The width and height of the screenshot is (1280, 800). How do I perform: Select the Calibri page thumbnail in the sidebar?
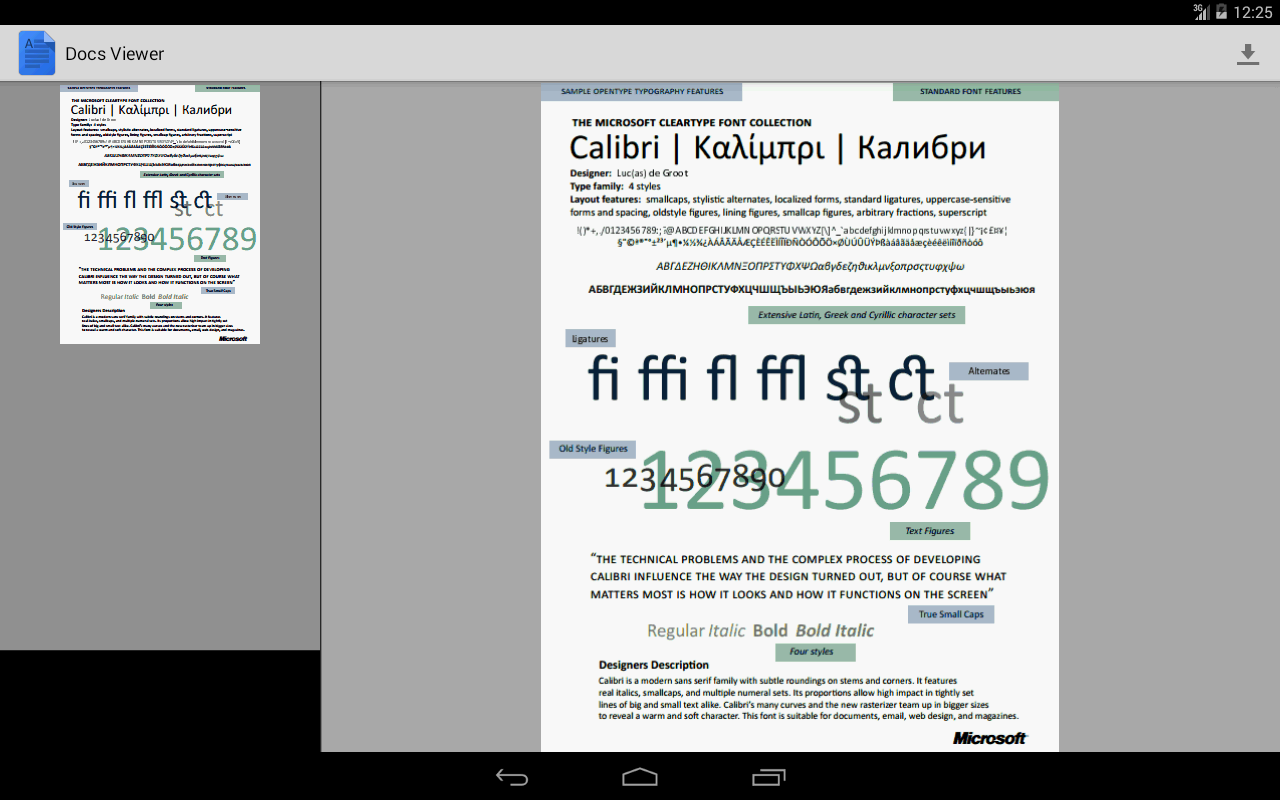coord(160,215)
